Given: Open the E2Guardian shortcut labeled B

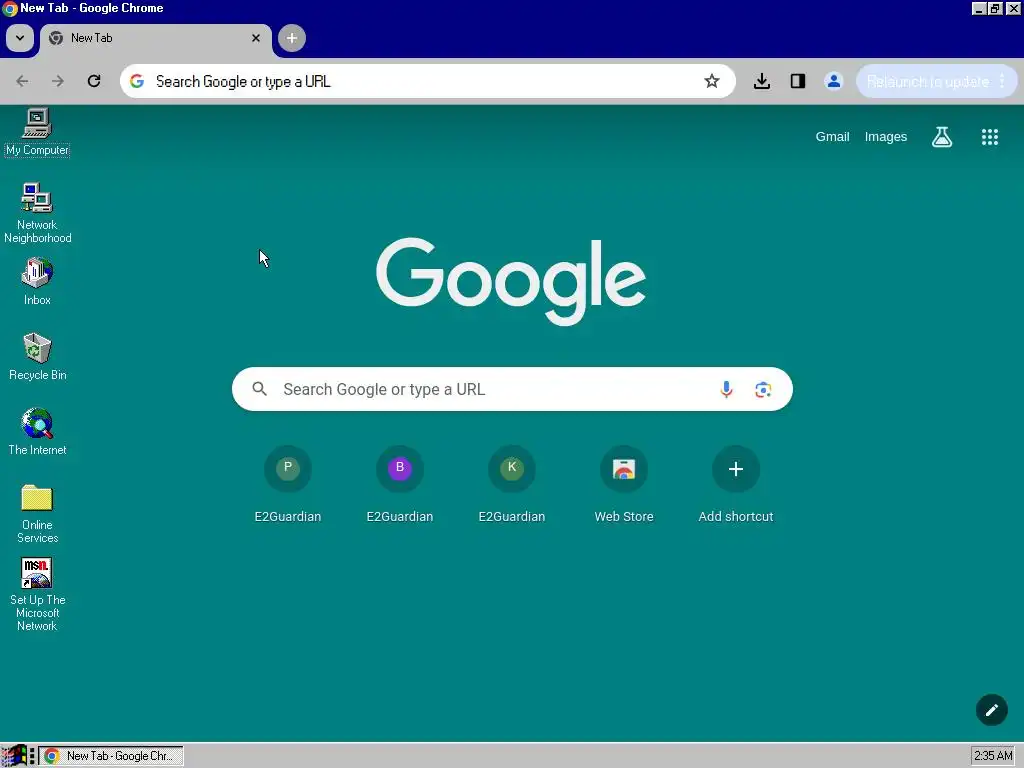Looking at the screenshot, I should tap(400, 484).
